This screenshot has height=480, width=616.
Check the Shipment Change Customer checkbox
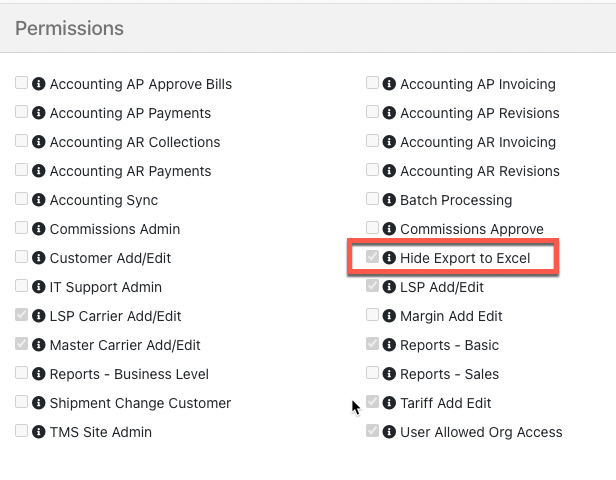[x=22, y=402]
